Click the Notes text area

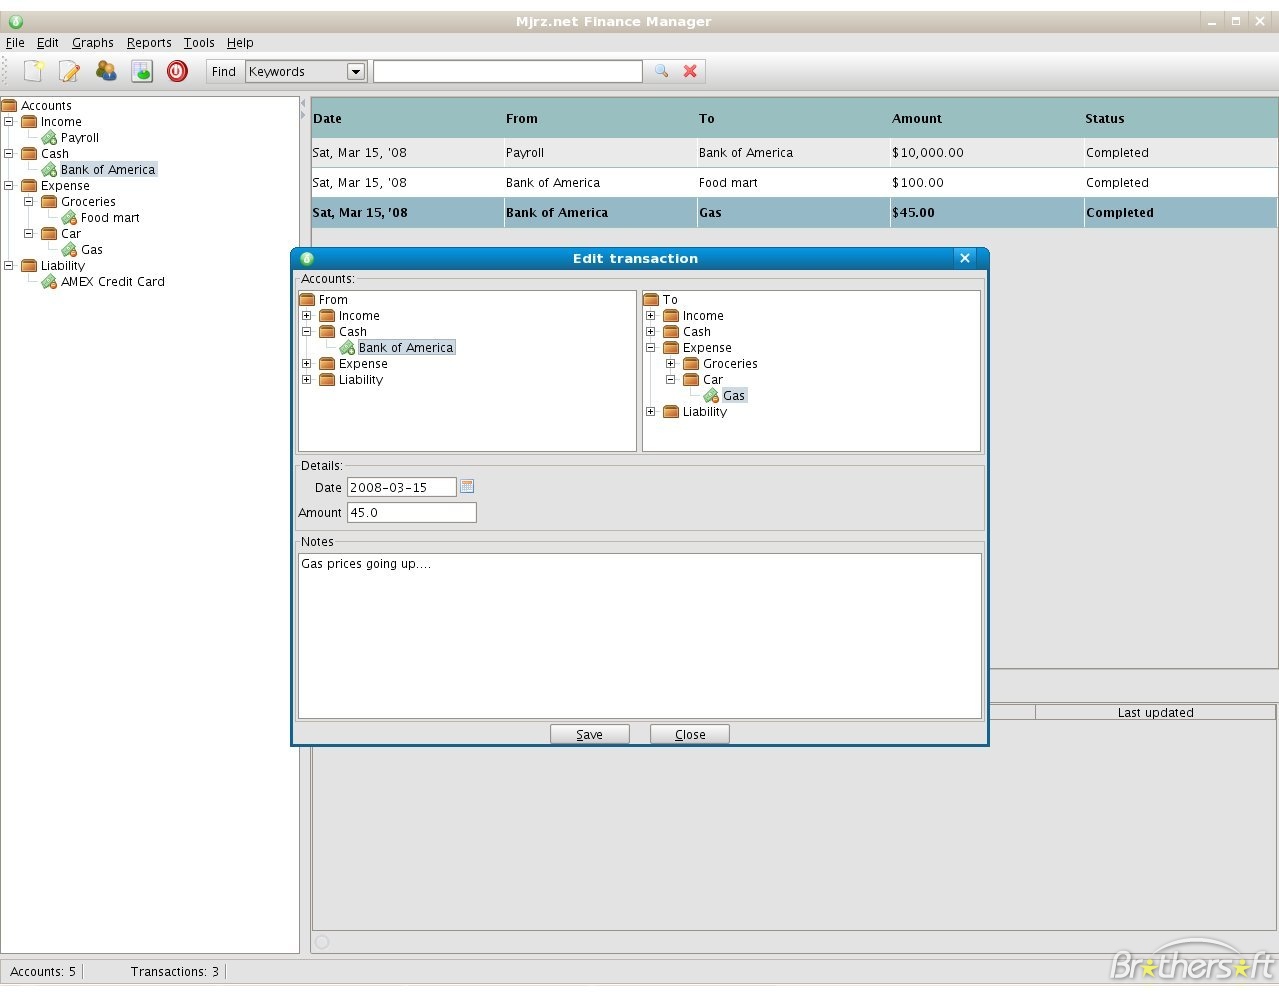pos(640,636)
